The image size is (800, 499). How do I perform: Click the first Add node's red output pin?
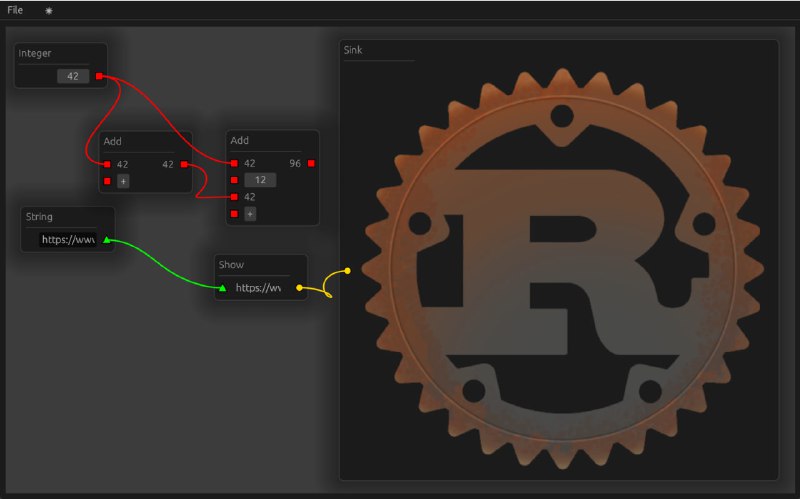click(x=184, y=164)
